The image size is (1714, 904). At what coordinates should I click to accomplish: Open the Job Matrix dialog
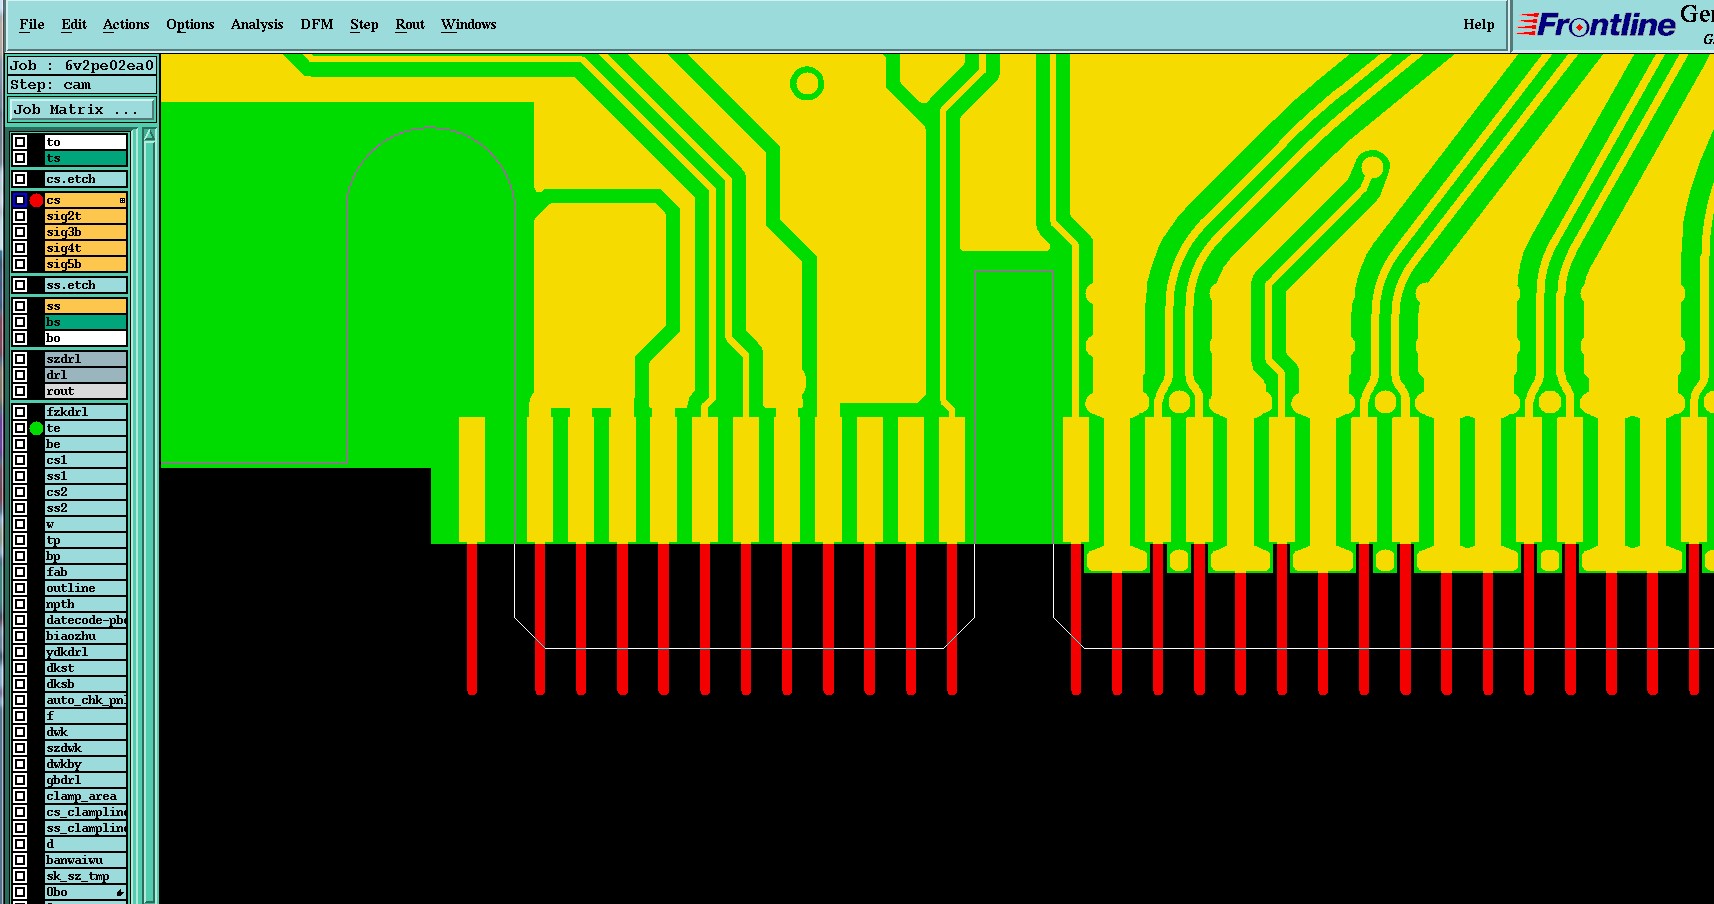(82, 110)
